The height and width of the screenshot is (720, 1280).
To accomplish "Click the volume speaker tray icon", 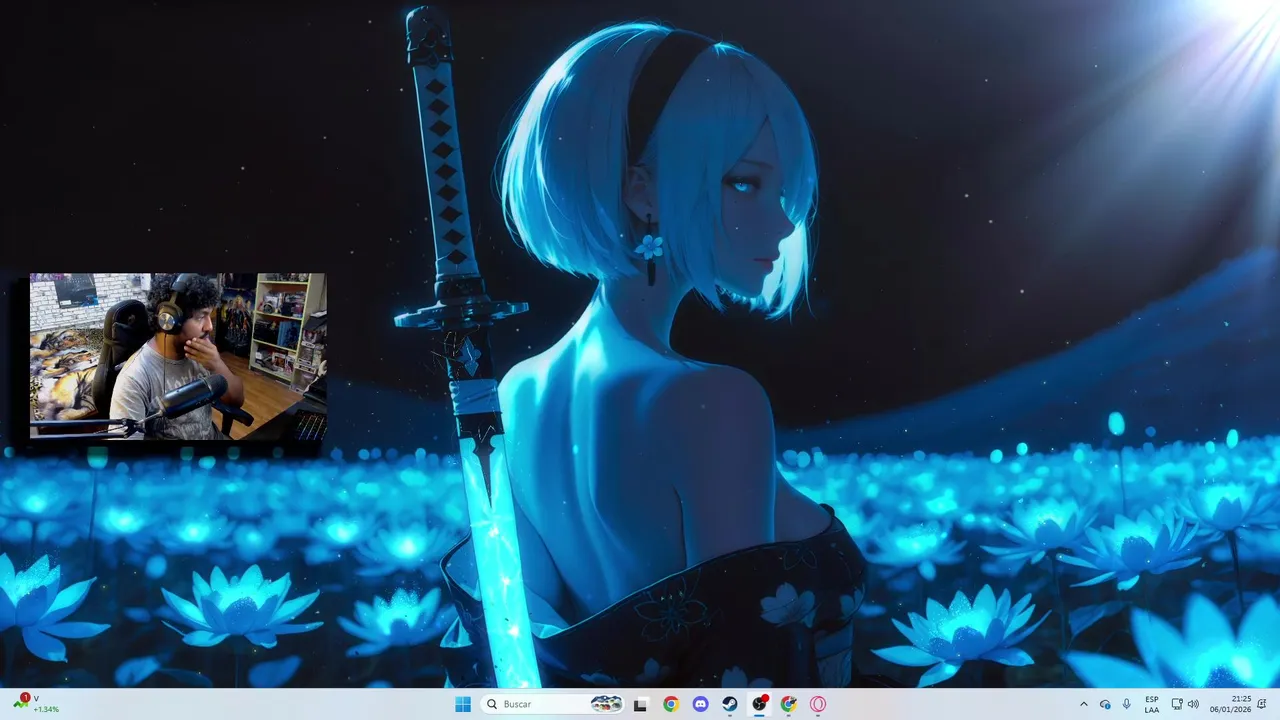I will (1193, 704).
